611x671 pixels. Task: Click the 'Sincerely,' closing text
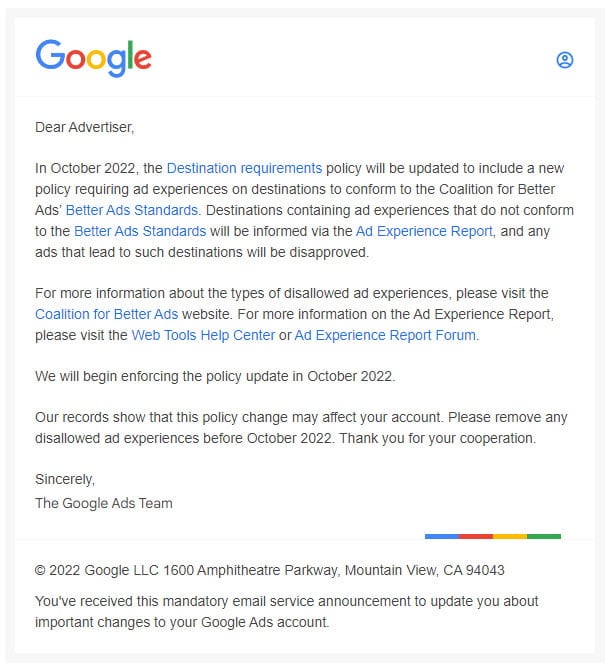[x=65, y=479]
